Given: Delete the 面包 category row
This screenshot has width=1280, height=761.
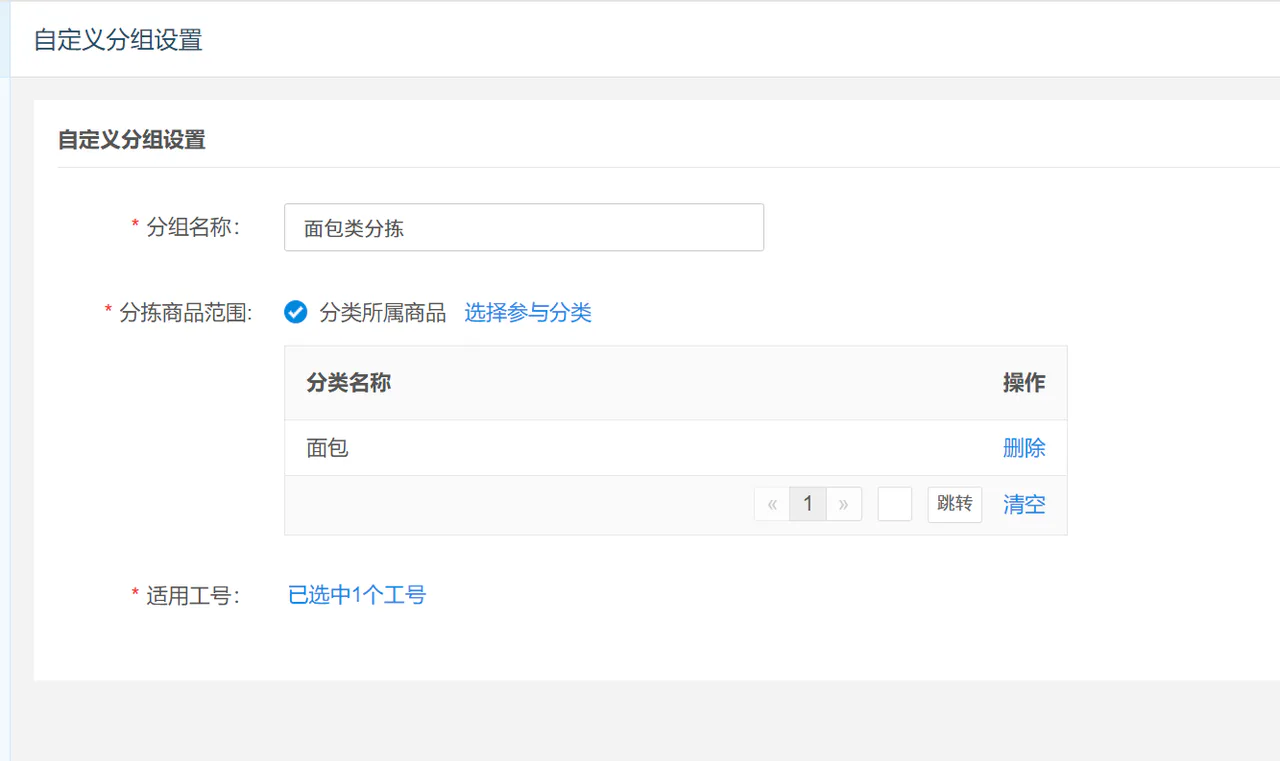Looking at the screenshot, I should click(1024, 448).
